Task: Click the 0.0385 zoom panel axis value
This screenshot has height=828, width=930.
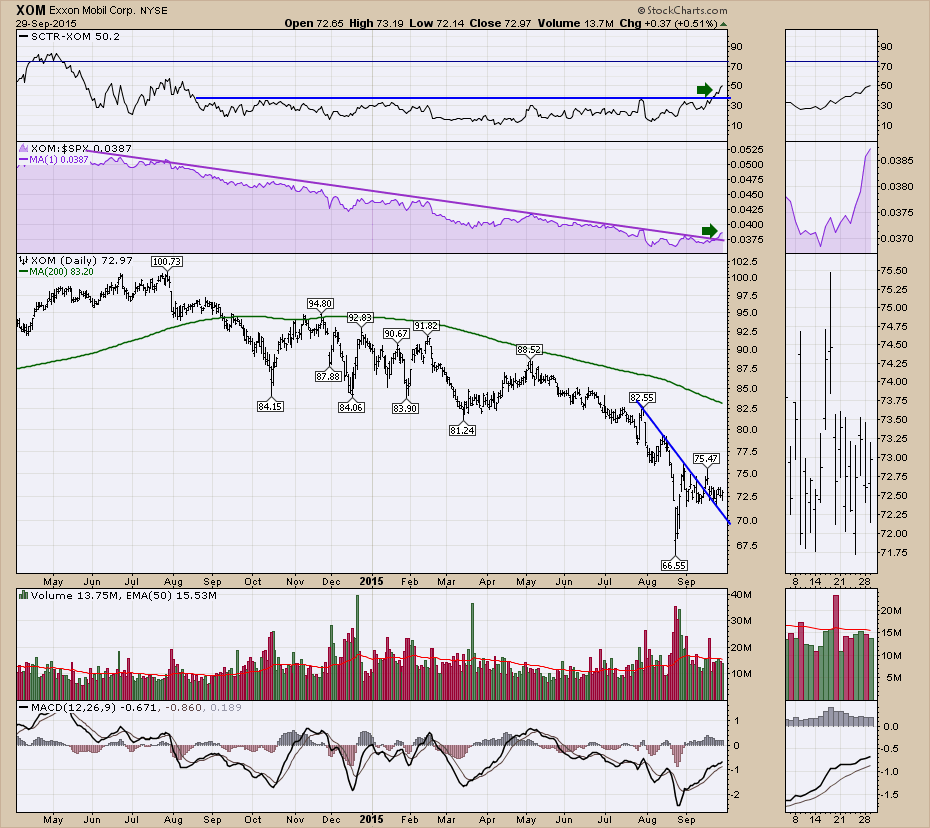Action: coord(897,160)
